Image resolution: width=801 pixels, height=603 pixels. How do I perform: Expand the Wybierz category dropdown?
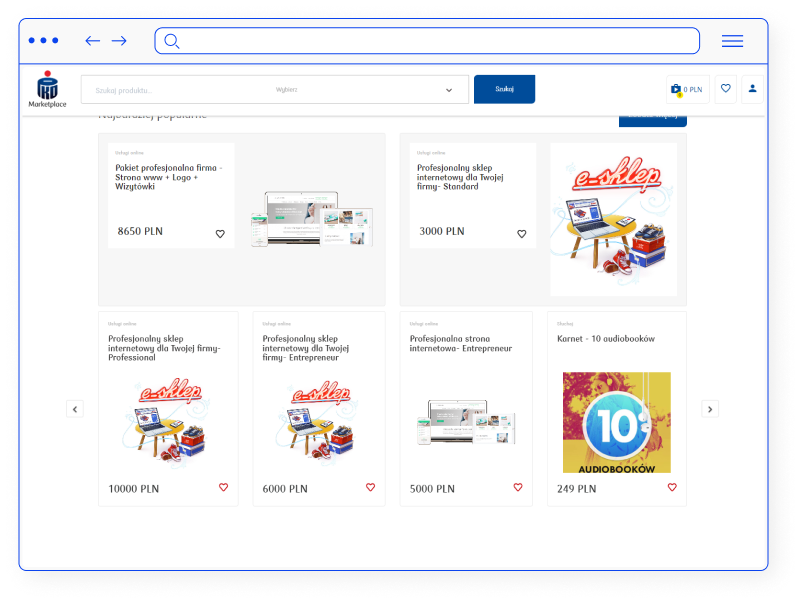pos(448,90)
